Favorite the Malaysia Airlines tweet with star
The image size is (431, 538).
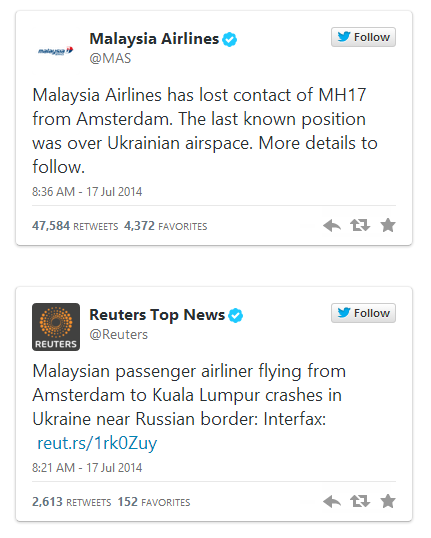pos(388,225)
